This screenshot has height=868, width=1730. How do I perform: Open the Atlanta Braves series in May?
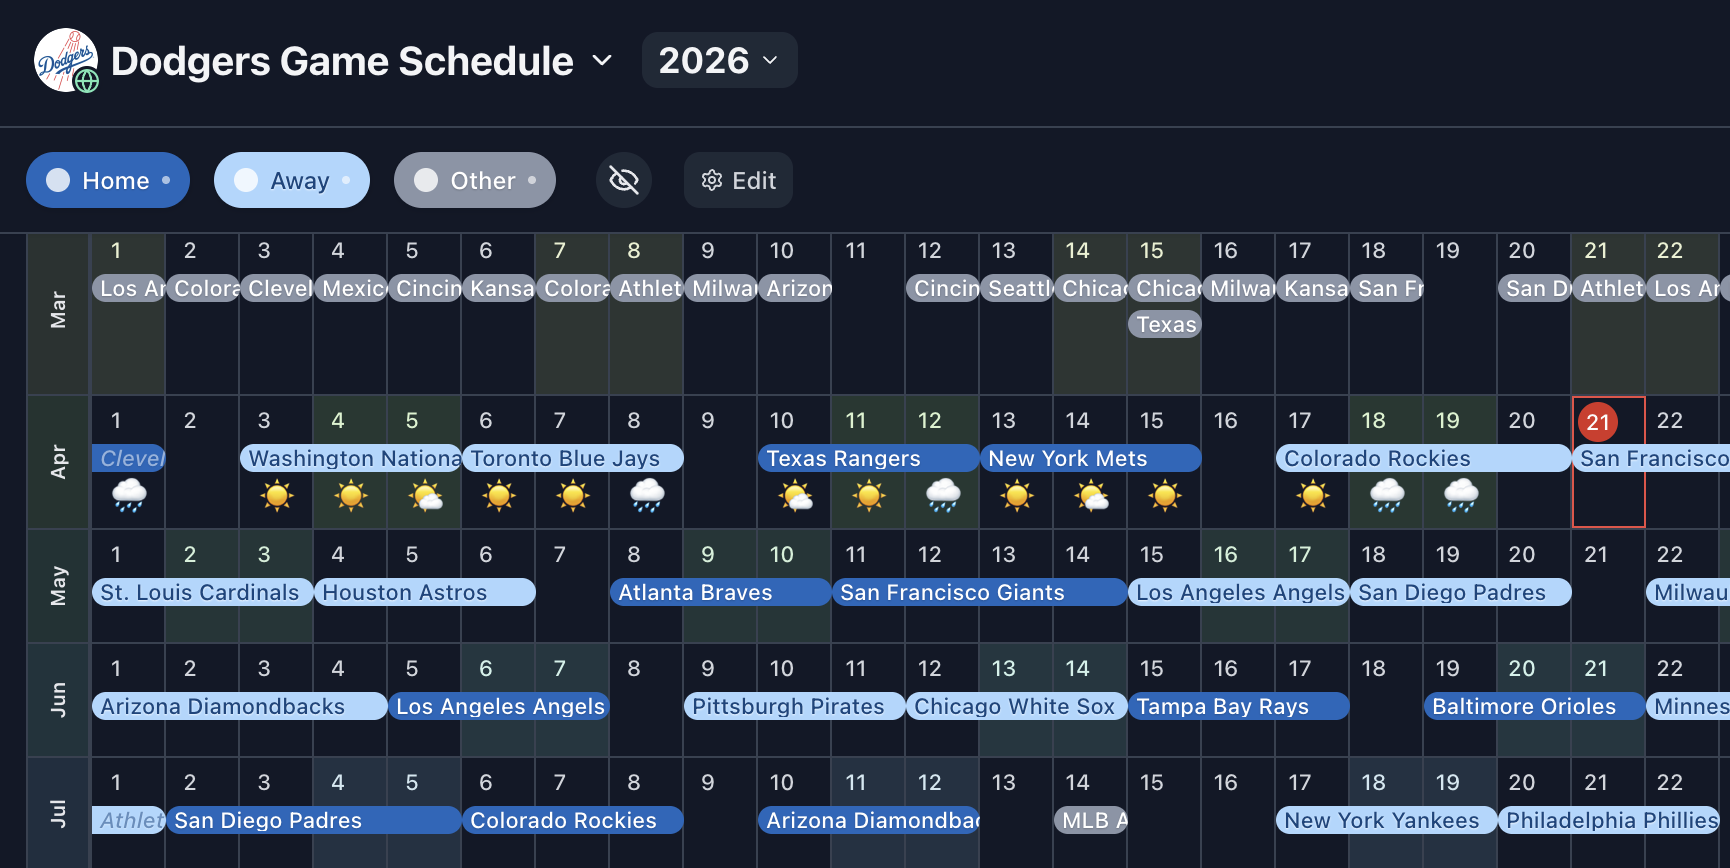coord(721,592)
